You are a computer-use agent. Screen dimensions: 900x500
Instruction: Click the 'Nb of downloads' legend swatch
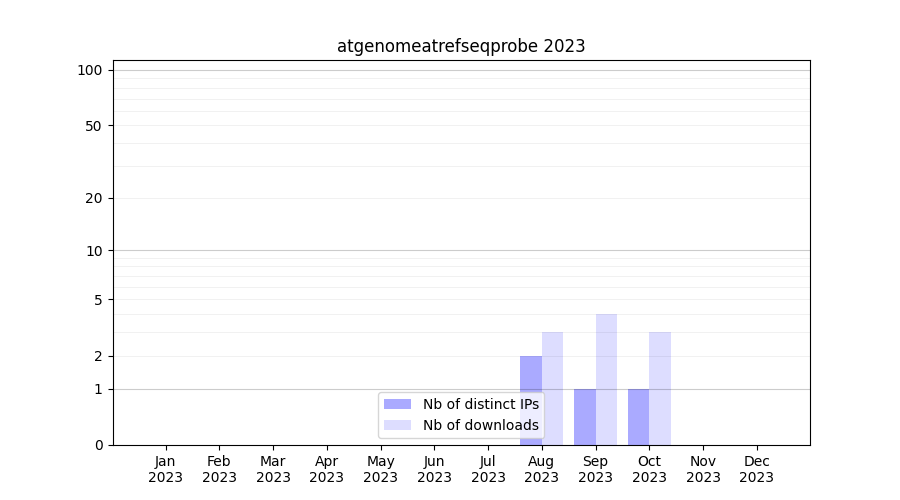tap(397, 425)
